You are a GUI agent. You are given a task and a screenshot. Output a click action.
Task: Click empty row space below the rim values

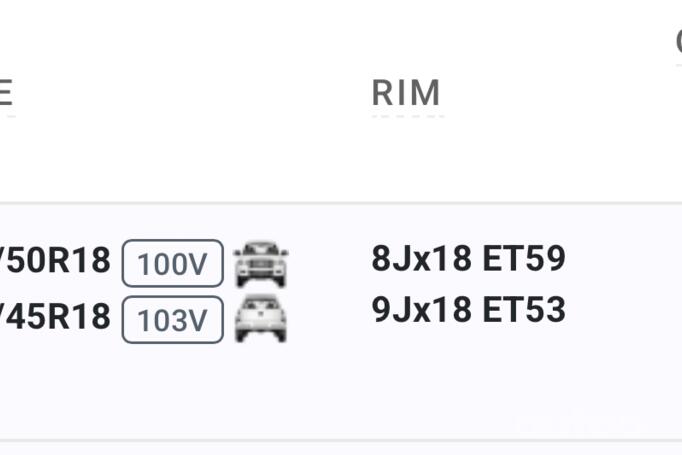click(468, 385)
